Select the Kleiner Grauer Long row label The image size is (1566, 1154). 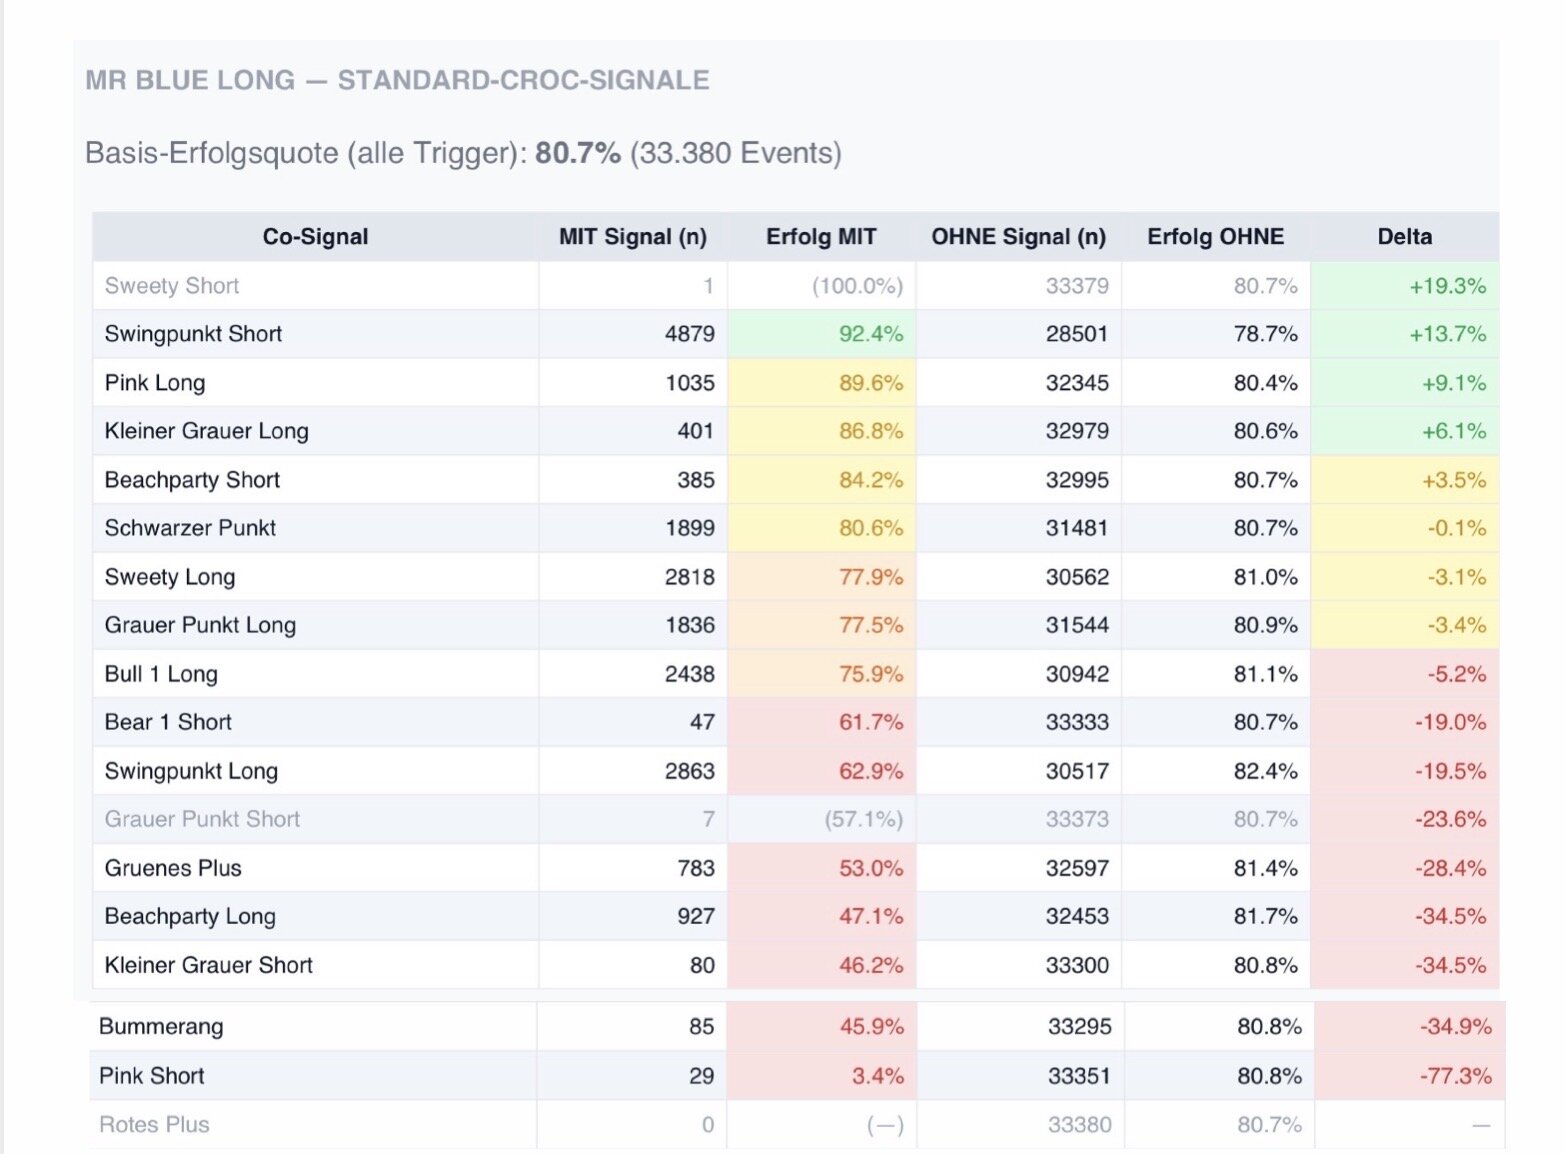point(206,431)
